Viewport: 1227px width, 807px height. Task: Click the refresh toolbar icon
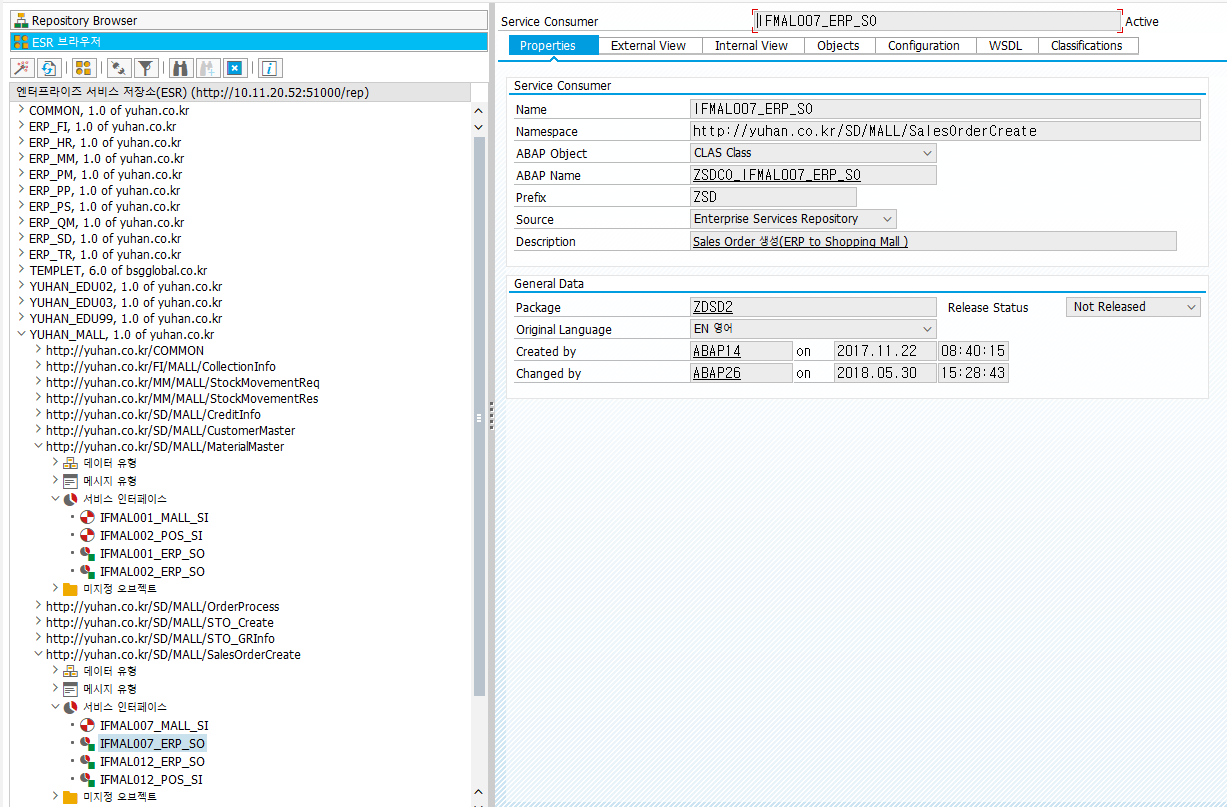point(48,68)
